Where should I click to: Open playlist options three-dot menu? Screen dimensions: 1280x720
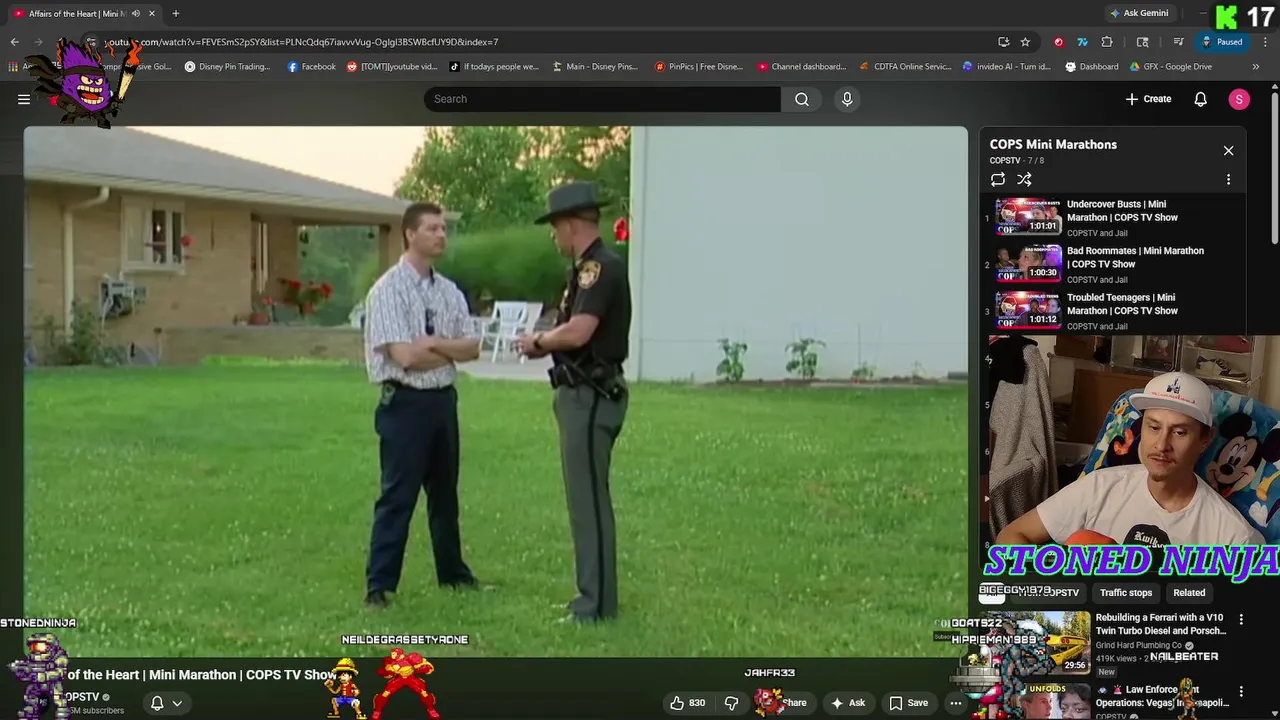point(1228,180)
